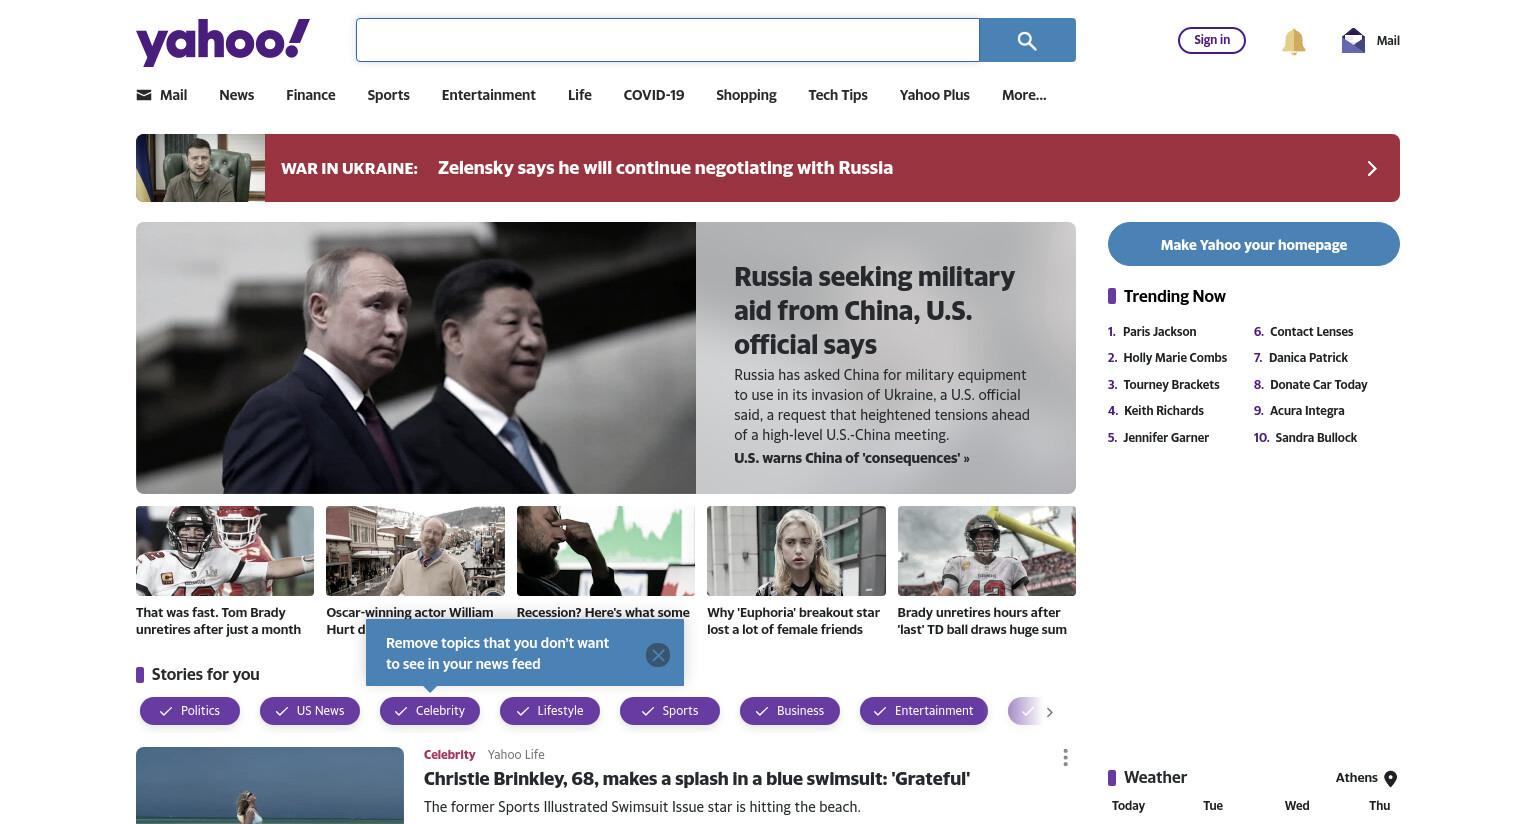Image resolution: width=1536 pixels, height=824 pixels.
Task: Open trending topic Sandra Bullock
Action: 1316,438
